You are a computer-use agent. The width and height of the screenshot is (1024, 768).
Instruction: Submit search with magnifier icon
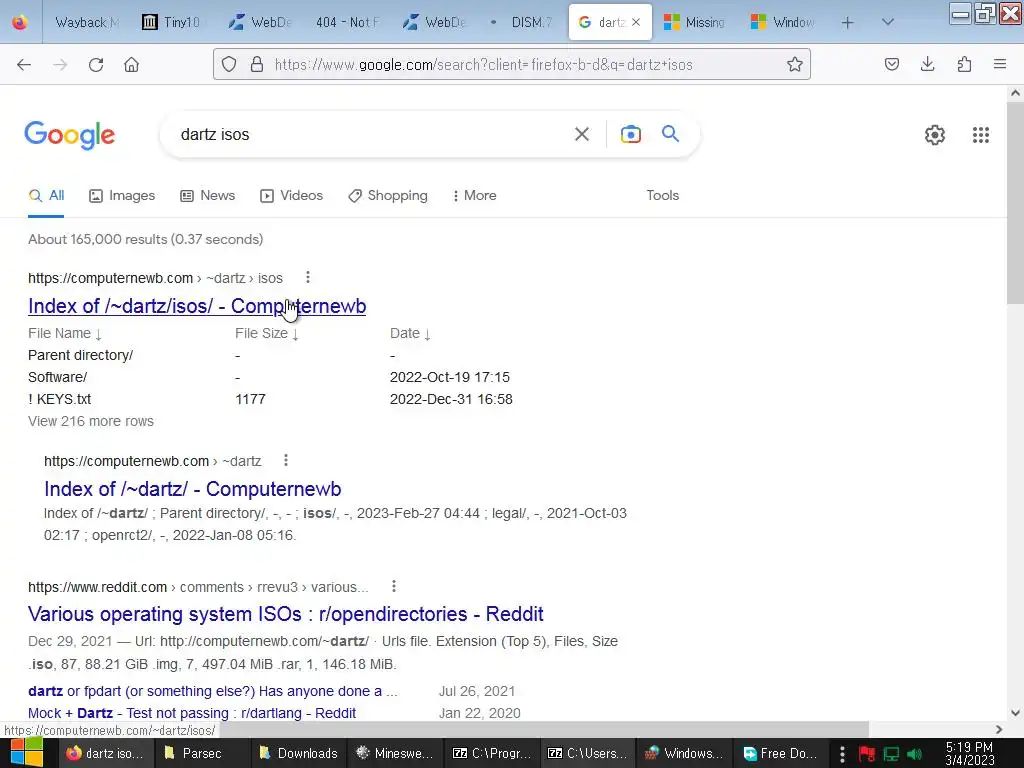[670, 134]
